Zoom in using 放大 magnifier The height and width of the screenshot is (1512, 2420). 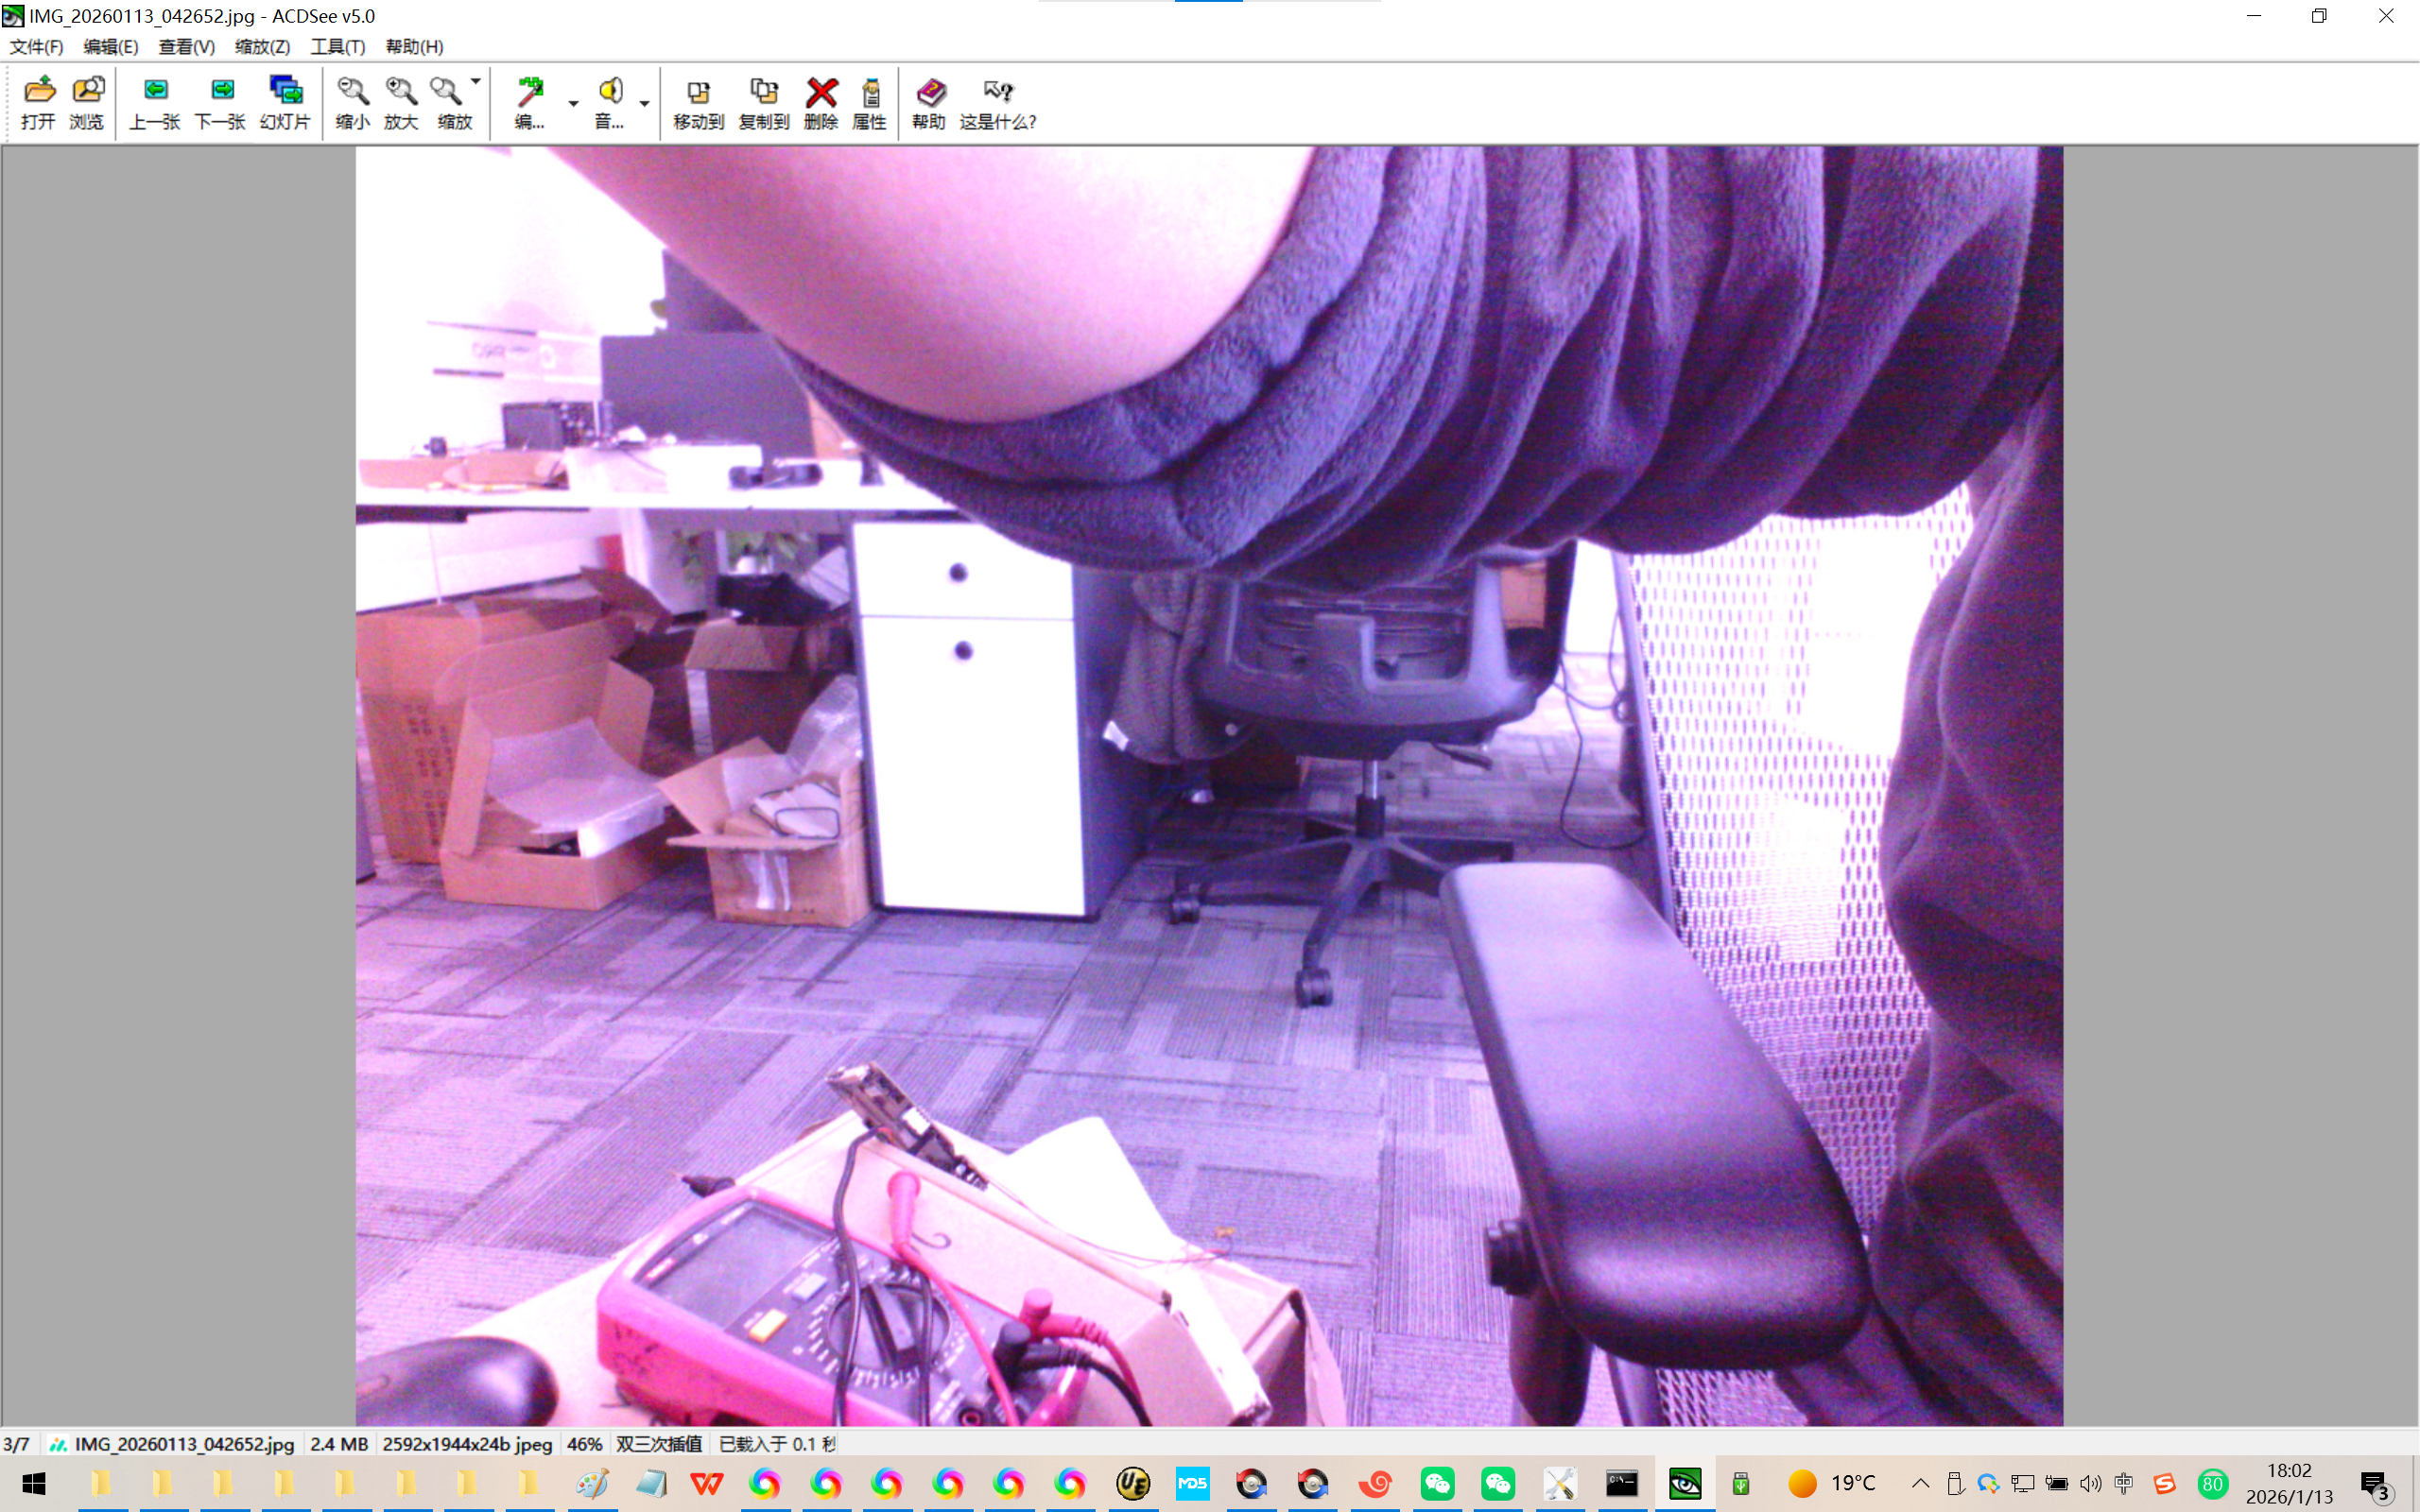click(x=401, y=102)
